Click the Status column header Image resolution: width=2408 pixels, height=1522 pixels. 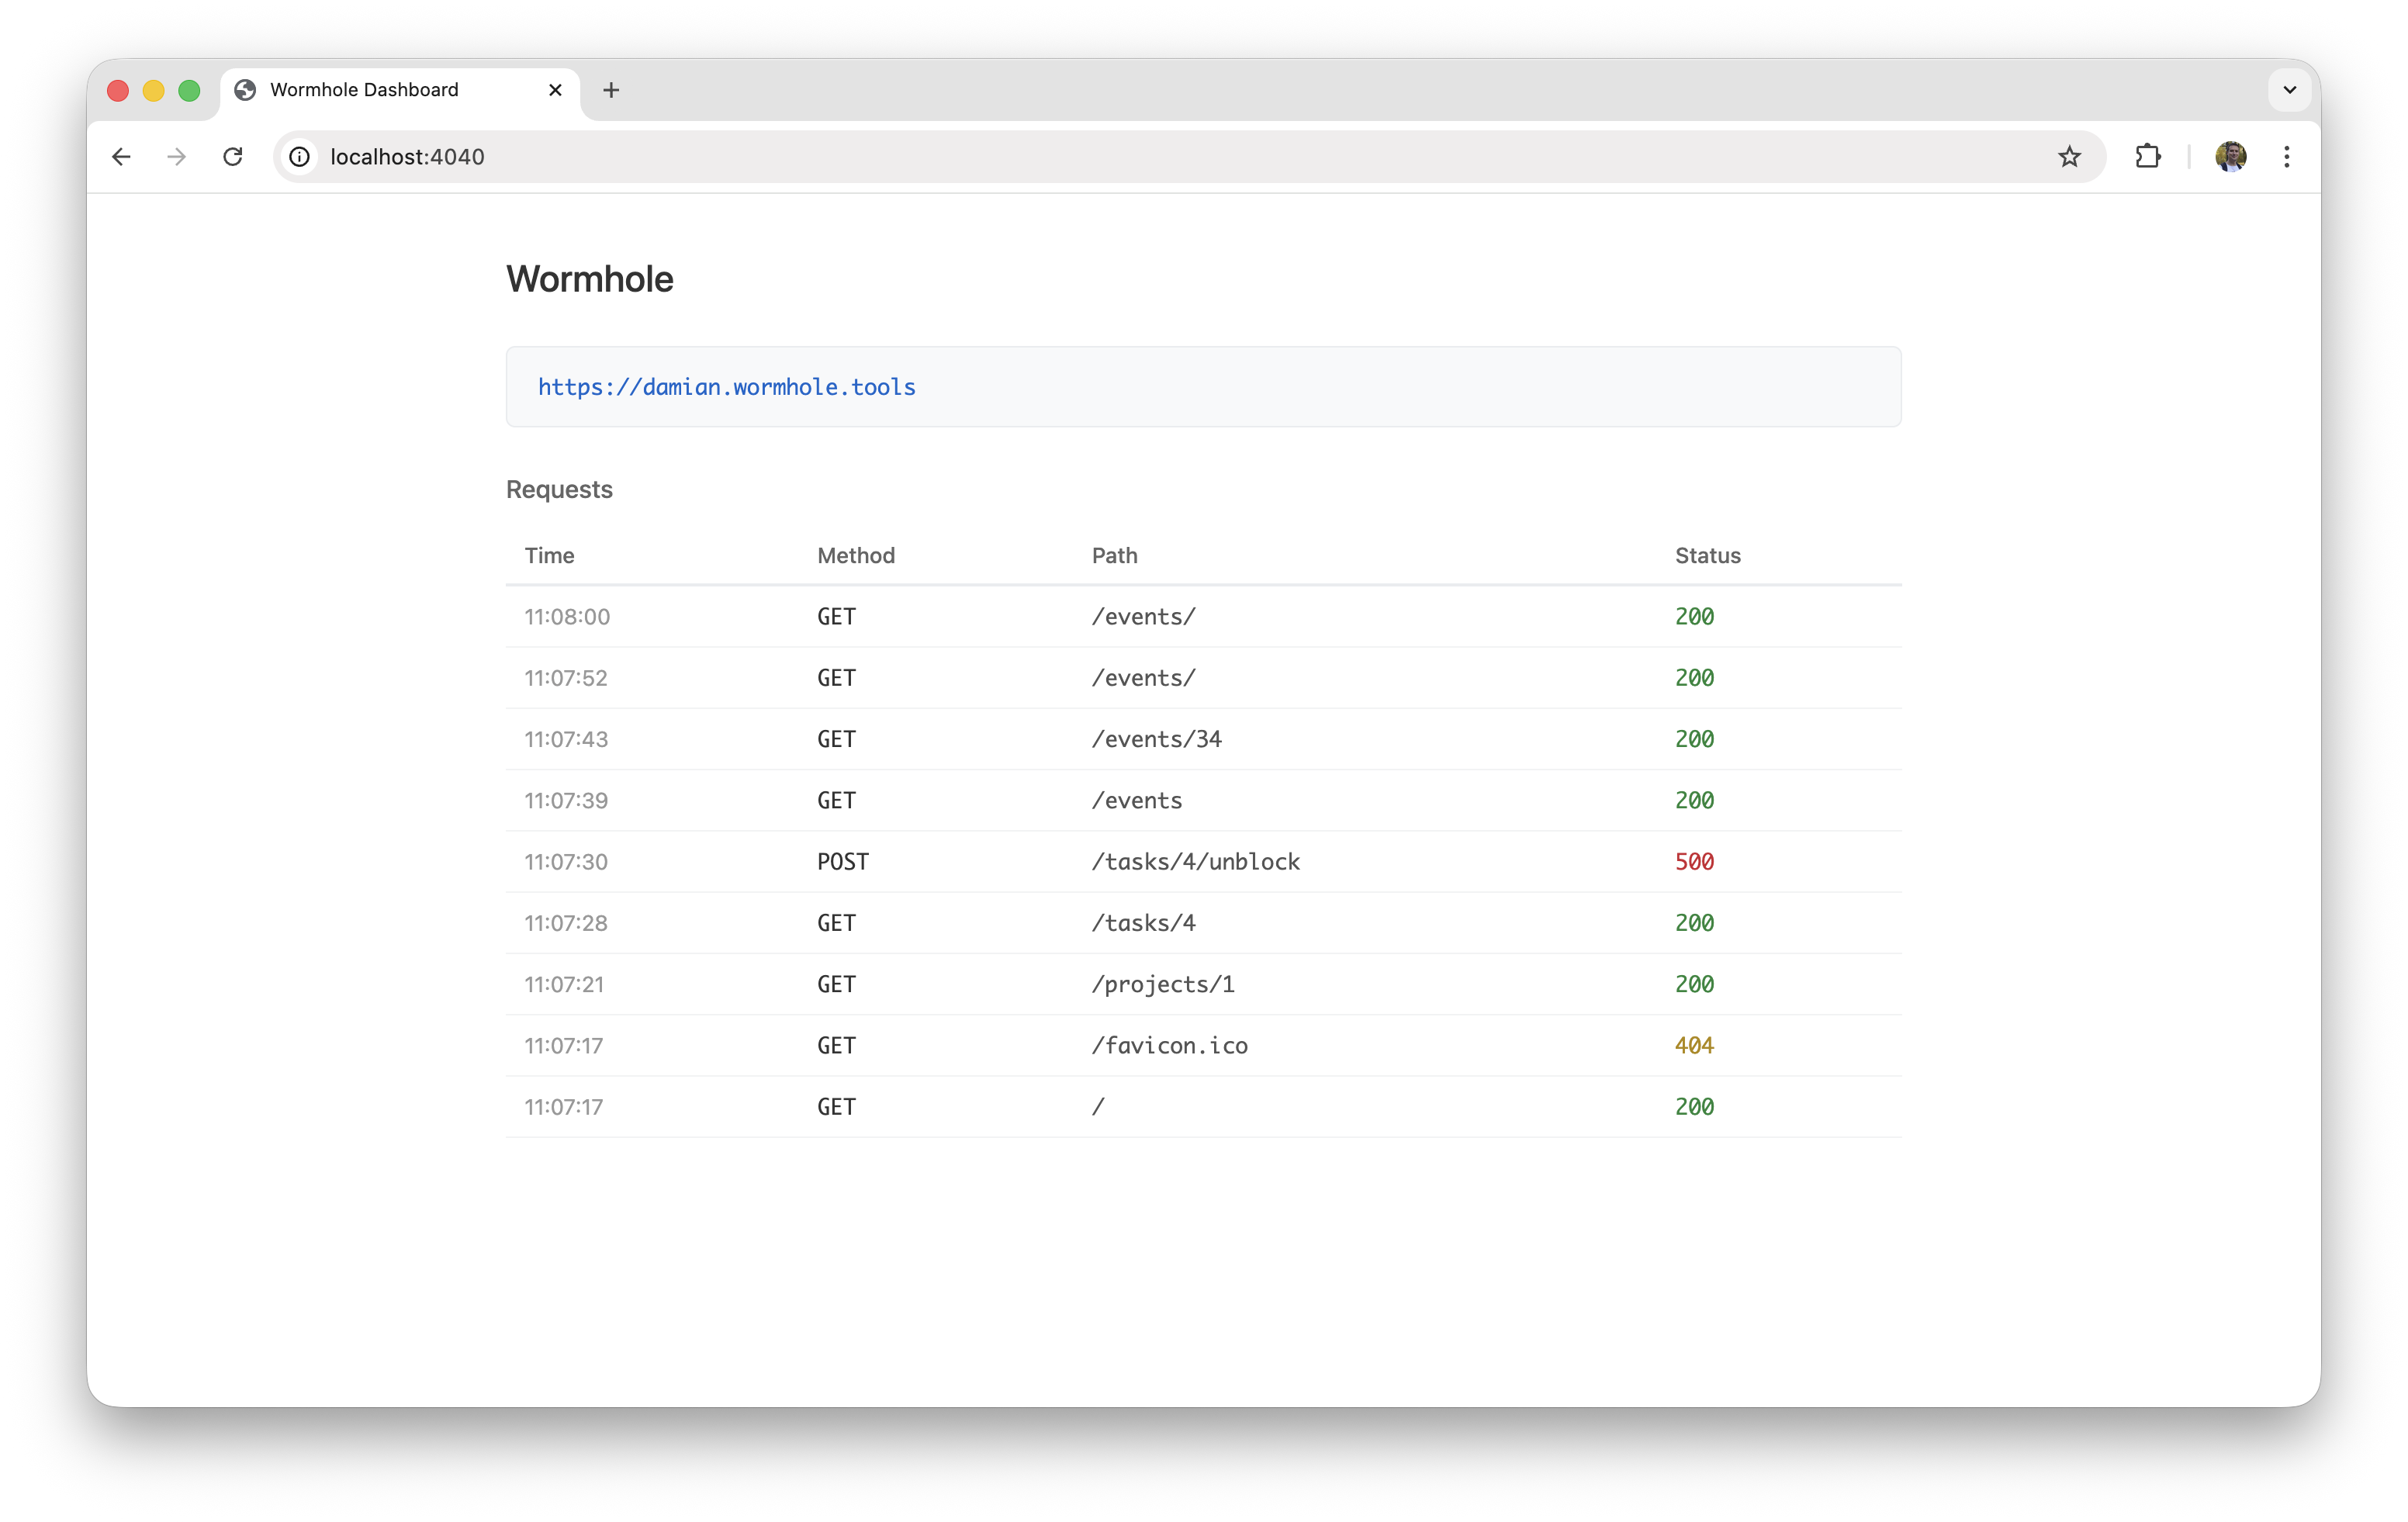click(1707, 556)
